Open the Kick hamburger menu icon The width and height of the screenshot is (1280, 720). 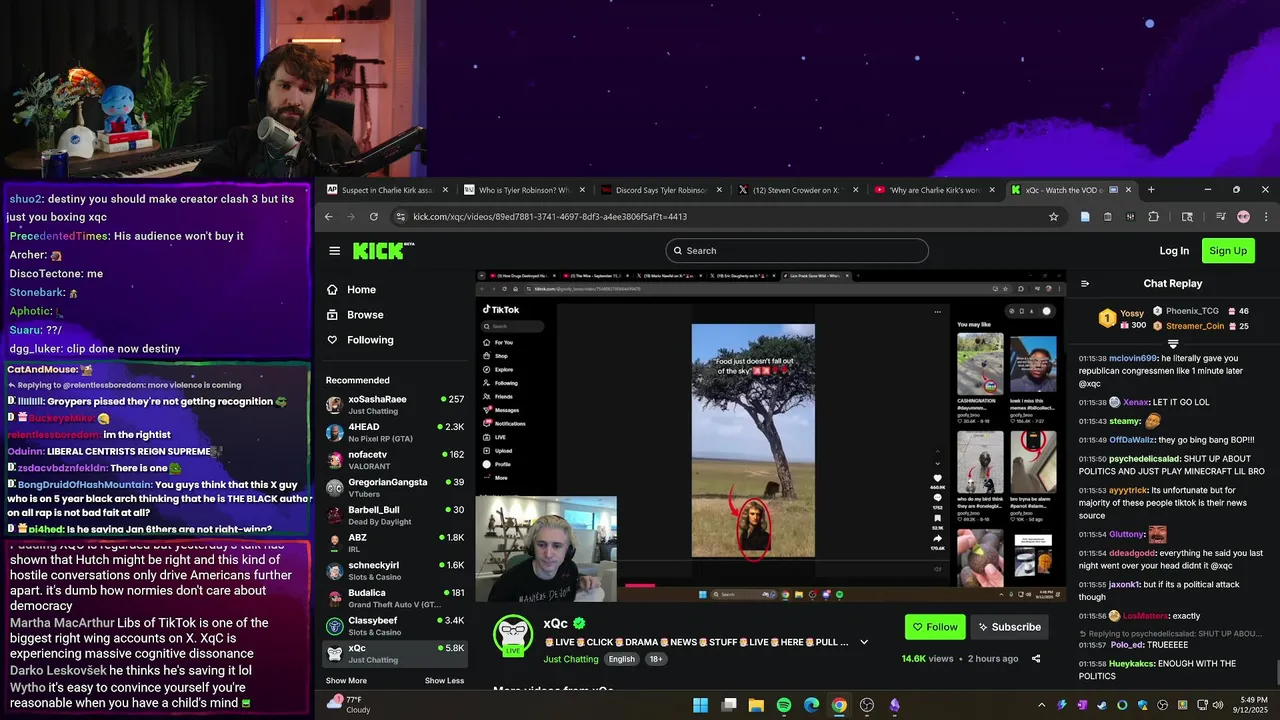coord(334,251)
